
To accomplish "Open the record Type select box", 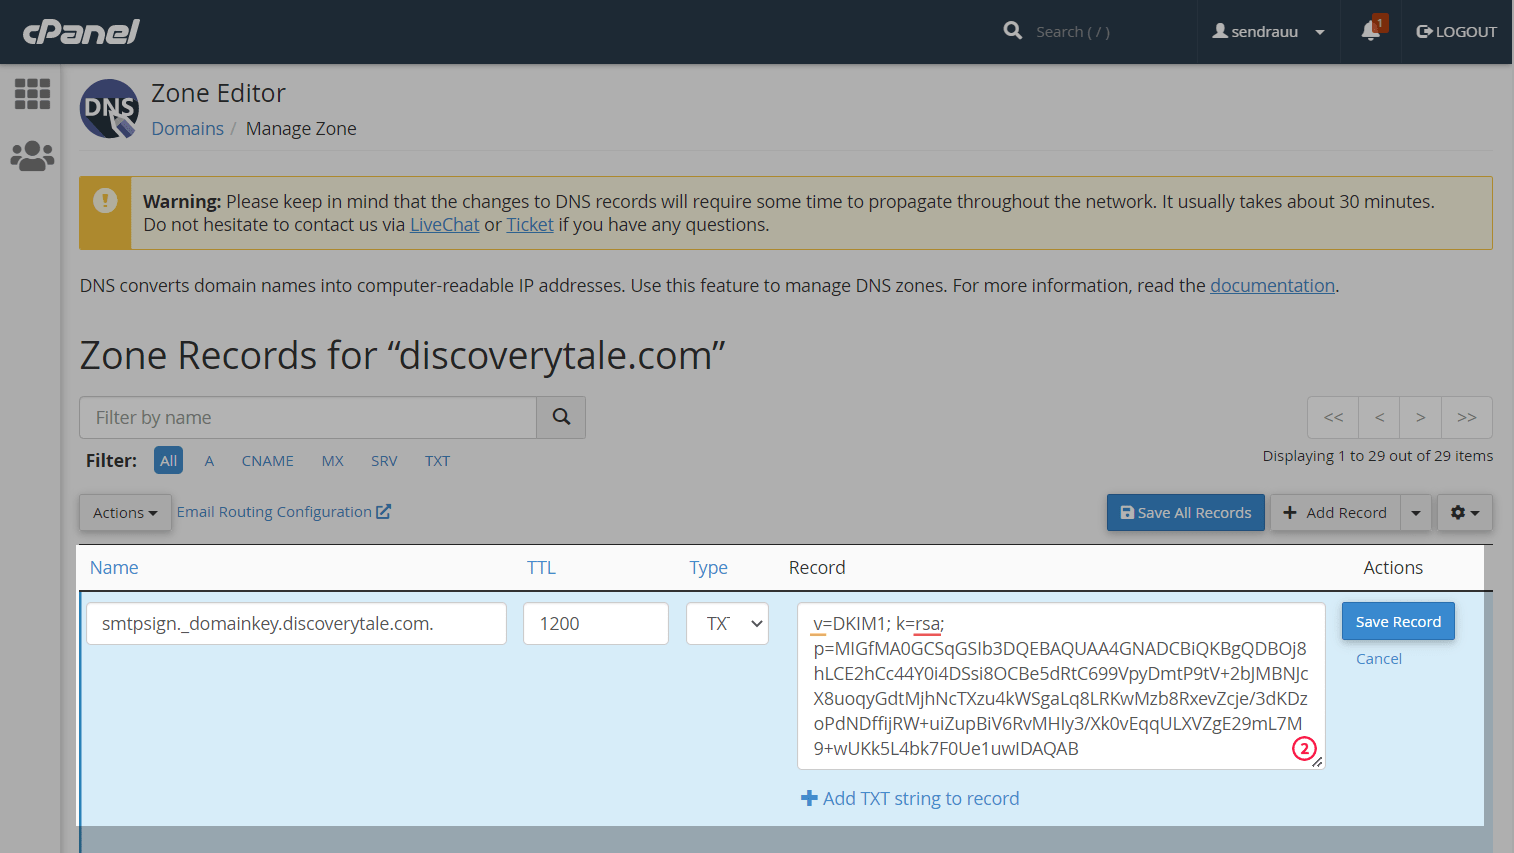I will [727, 624].
